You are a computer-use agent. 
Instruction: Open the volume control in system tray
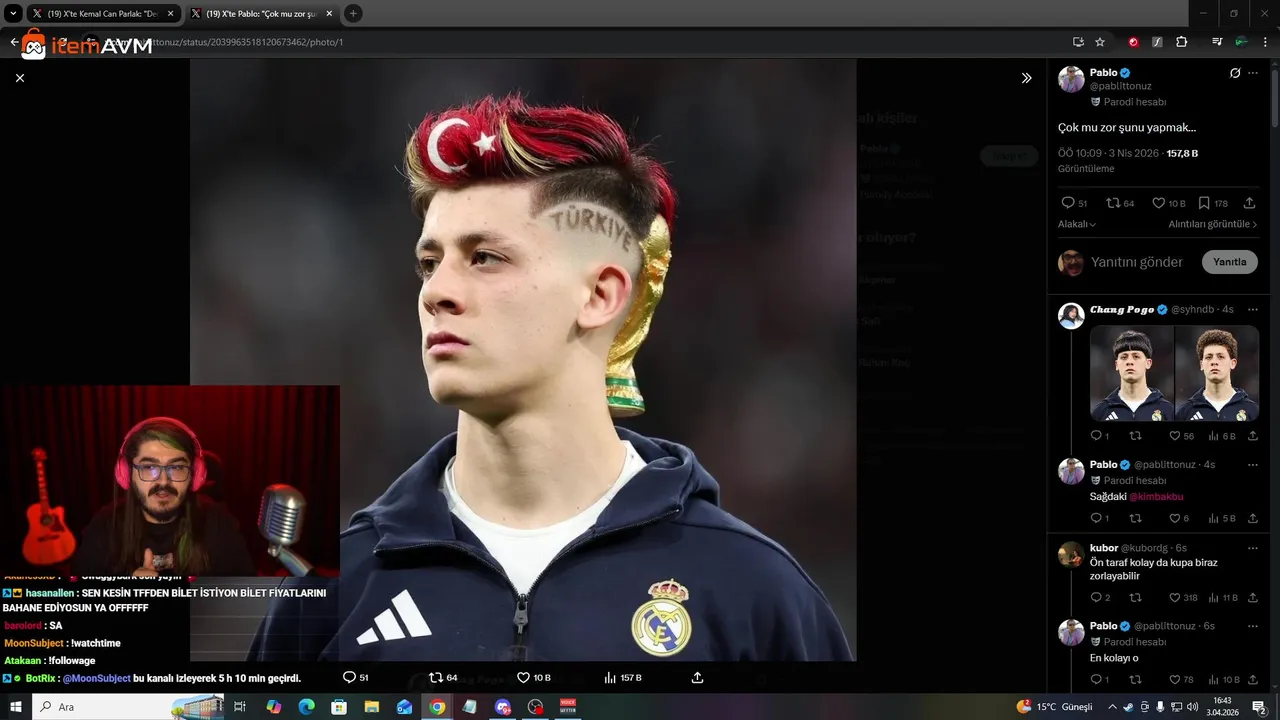[x=1192, y=707]
